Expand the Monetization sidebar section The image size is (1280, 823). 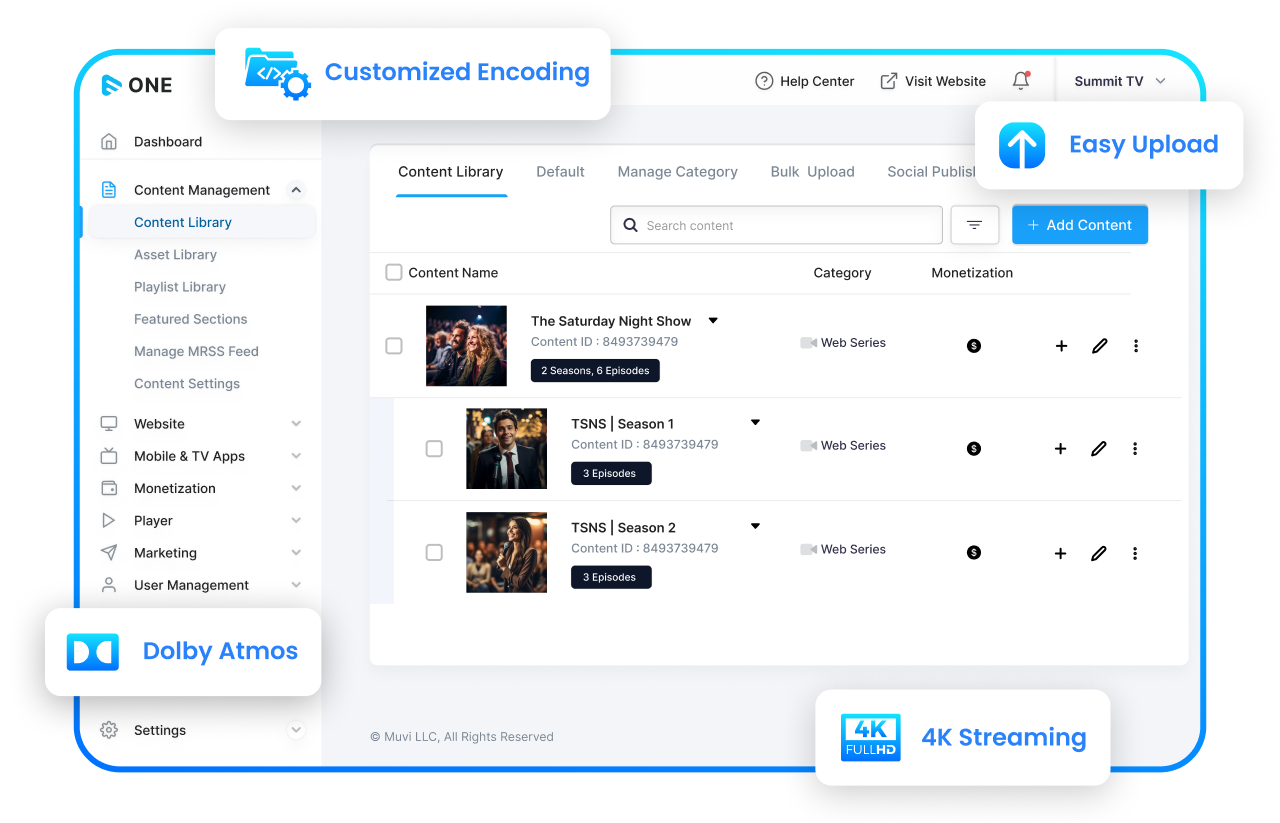coord(202,488)
